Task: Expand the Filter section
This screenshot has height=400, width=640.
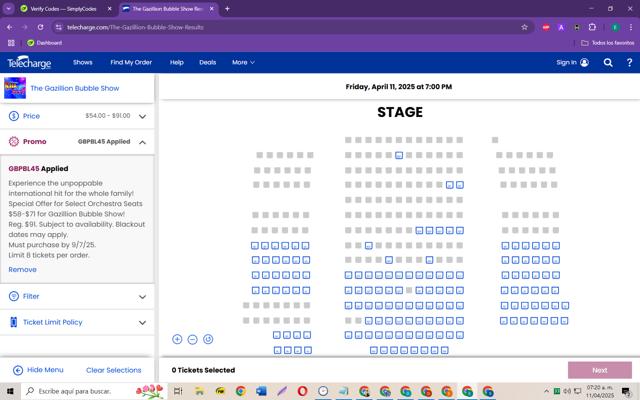Action: tap(142, 297)
